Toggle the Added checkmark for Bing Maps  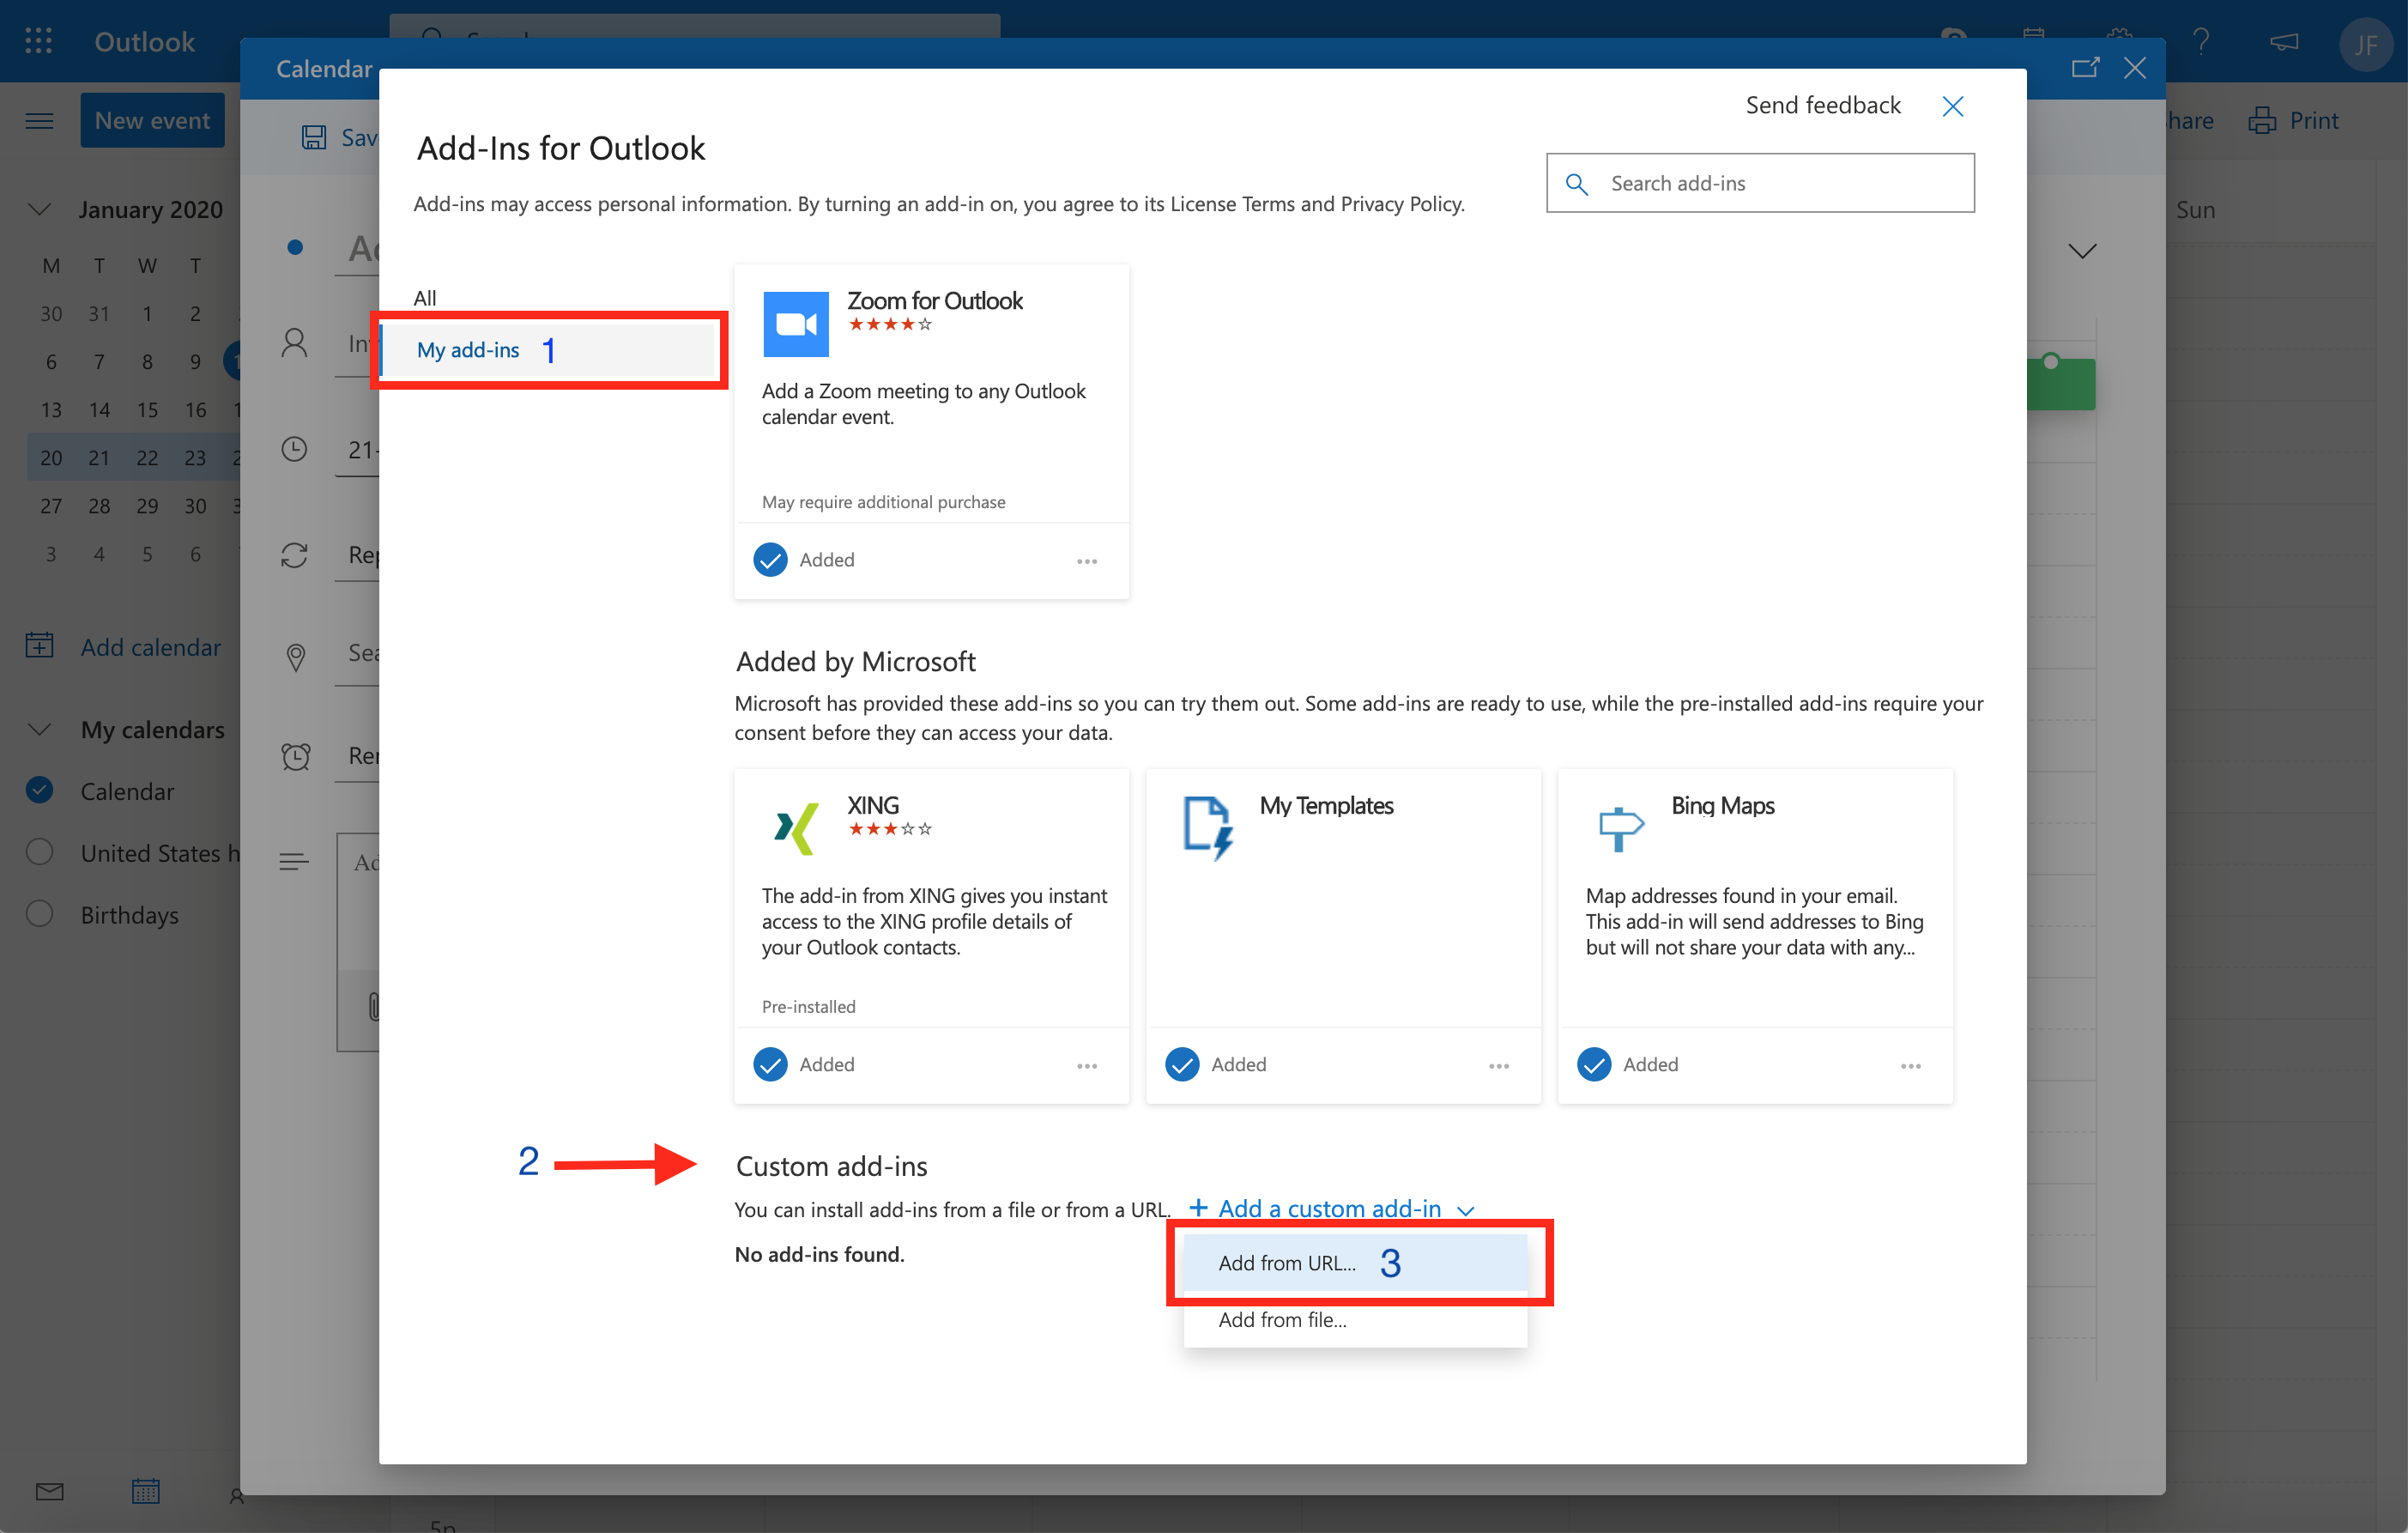[1594, 1065]
